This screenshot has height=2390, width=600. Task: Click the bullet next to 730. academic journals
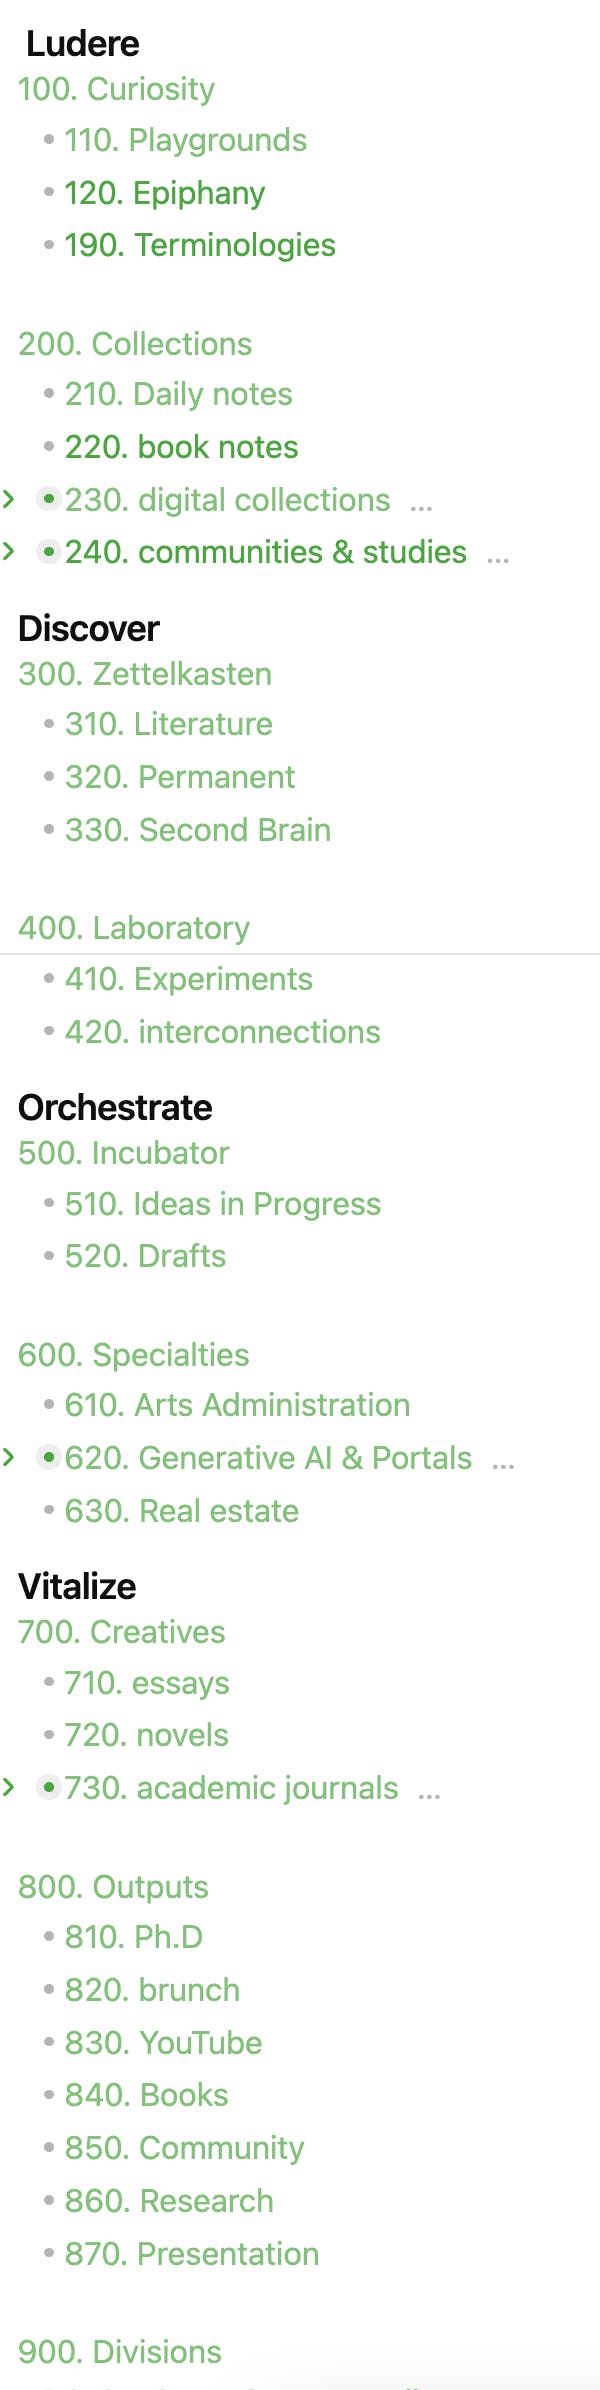[x=48, y=1787]
